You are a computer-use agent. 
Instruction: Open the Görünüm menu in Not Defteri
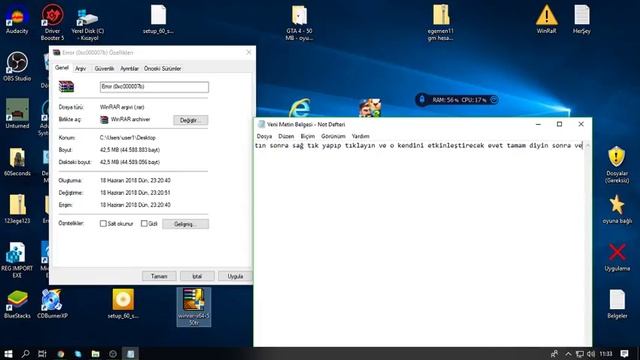333,136
